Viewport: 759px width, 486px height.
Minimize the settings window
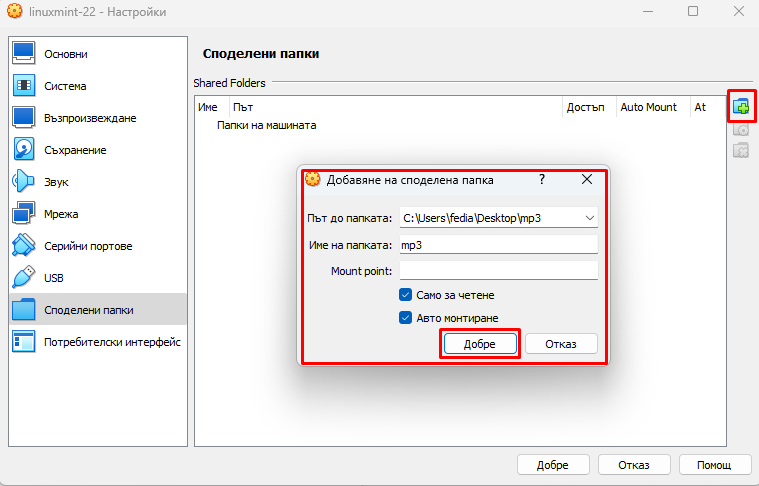coord(648,11)
